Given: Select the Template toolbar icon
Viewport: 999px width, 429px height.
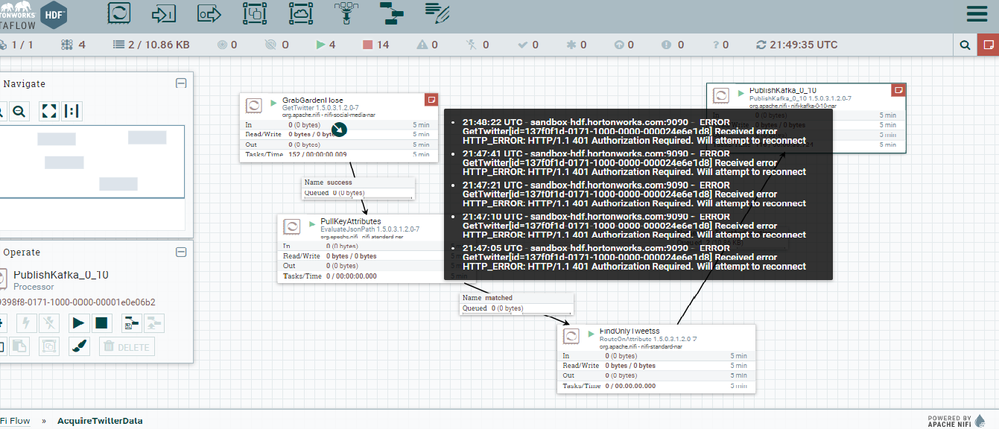Looking at the screenshot, I should (391, 13).
